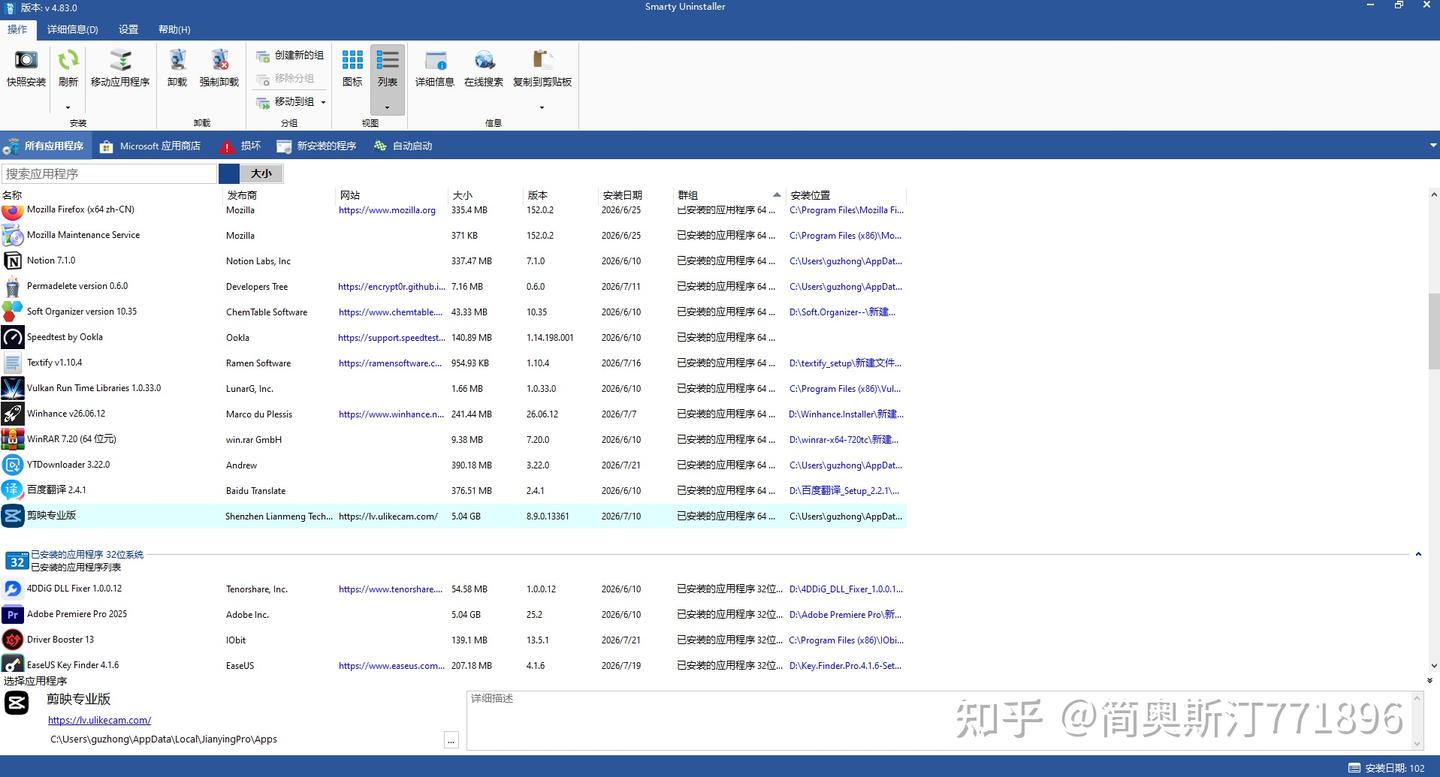Viewport: 1440px width, 777px height.
Task: Click the 4DDiG DLL Fixer icon
Action: [12, 589]
